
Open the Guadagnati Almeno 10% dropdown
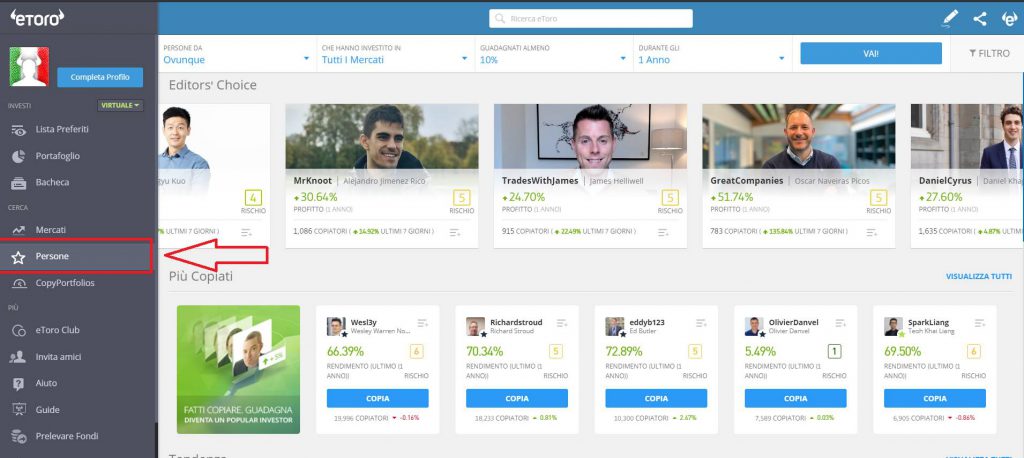pos(554,54)
